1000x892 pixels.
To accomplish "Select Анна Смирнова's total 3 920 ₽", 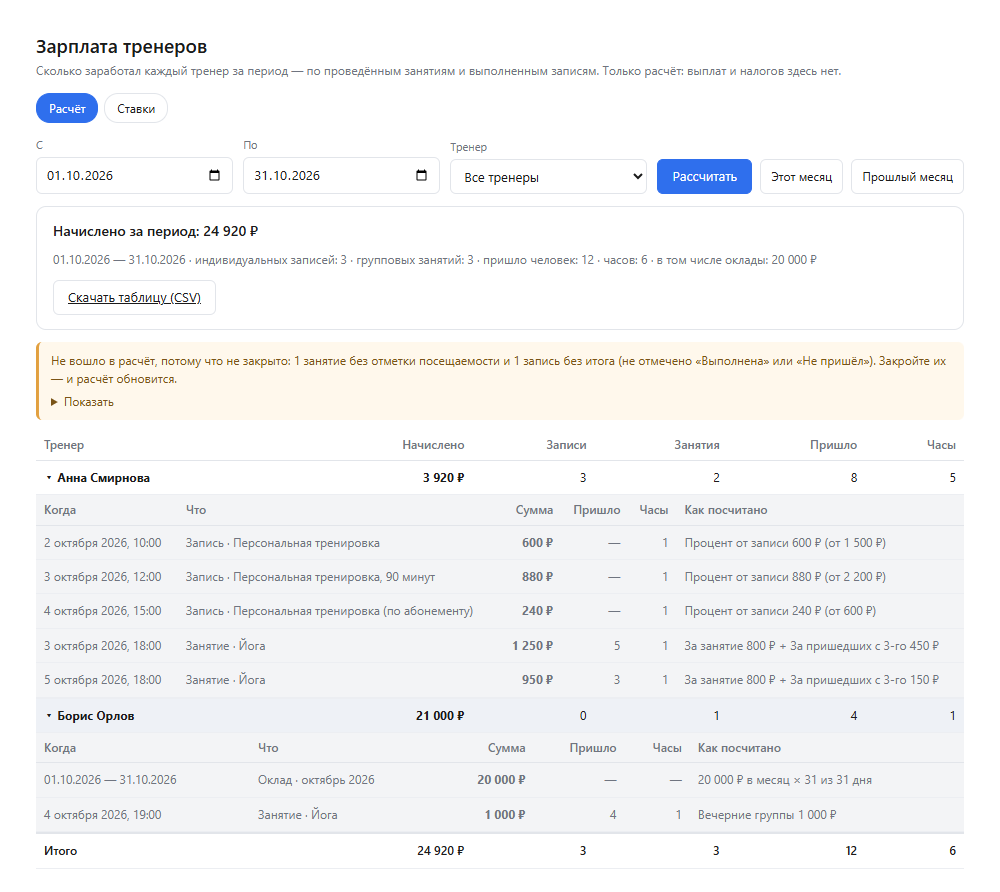I will point(443,478).
